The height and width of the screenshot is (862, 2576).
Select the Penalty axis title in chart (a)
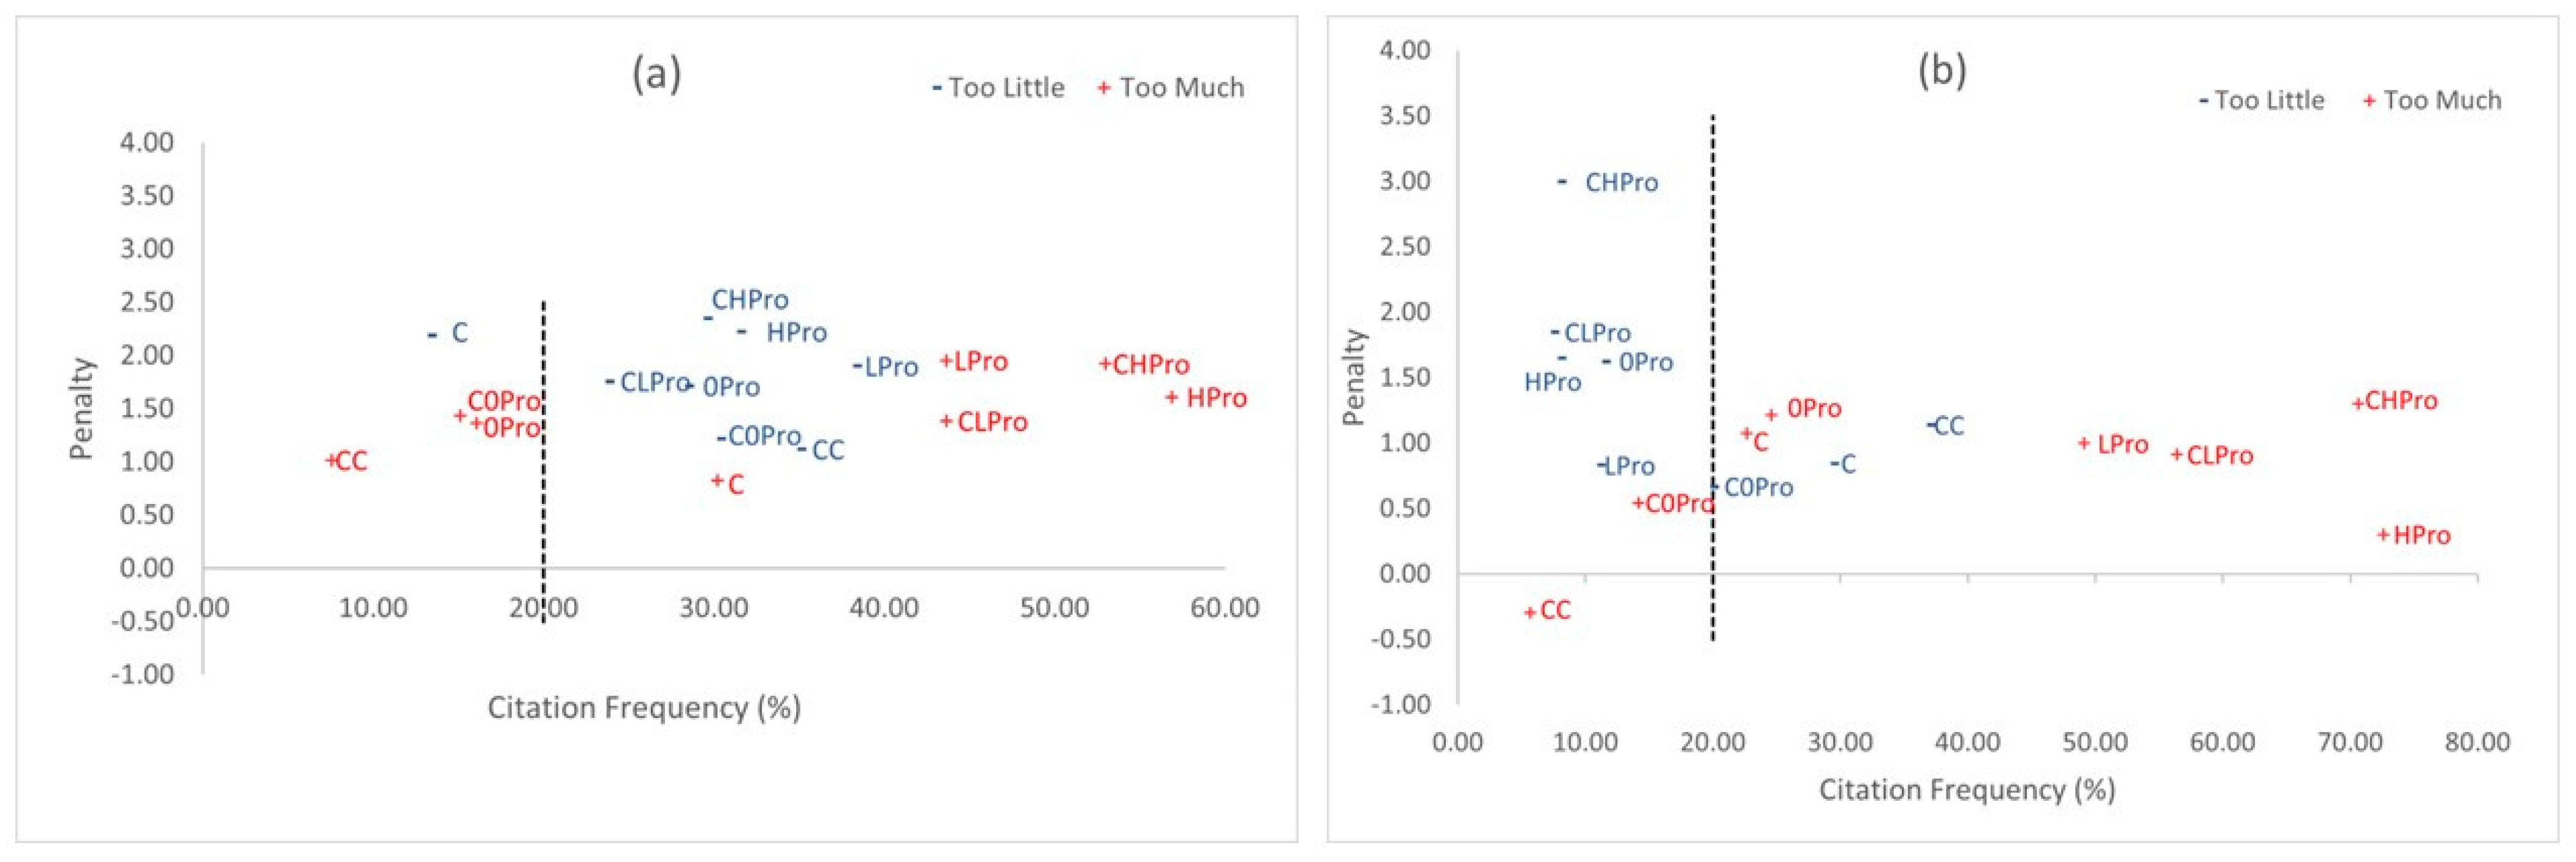pos(81,408)
